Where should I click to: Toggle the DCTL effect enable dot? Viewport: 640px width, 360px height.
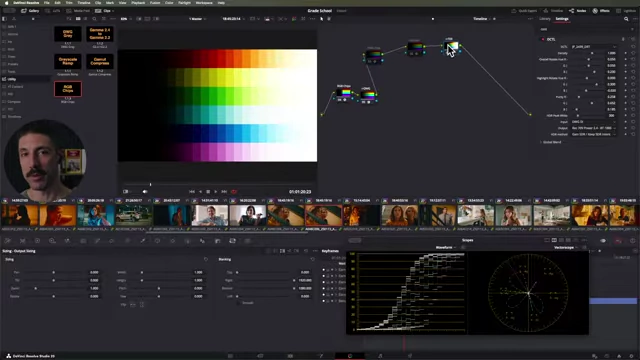click(x=543, y=39)
